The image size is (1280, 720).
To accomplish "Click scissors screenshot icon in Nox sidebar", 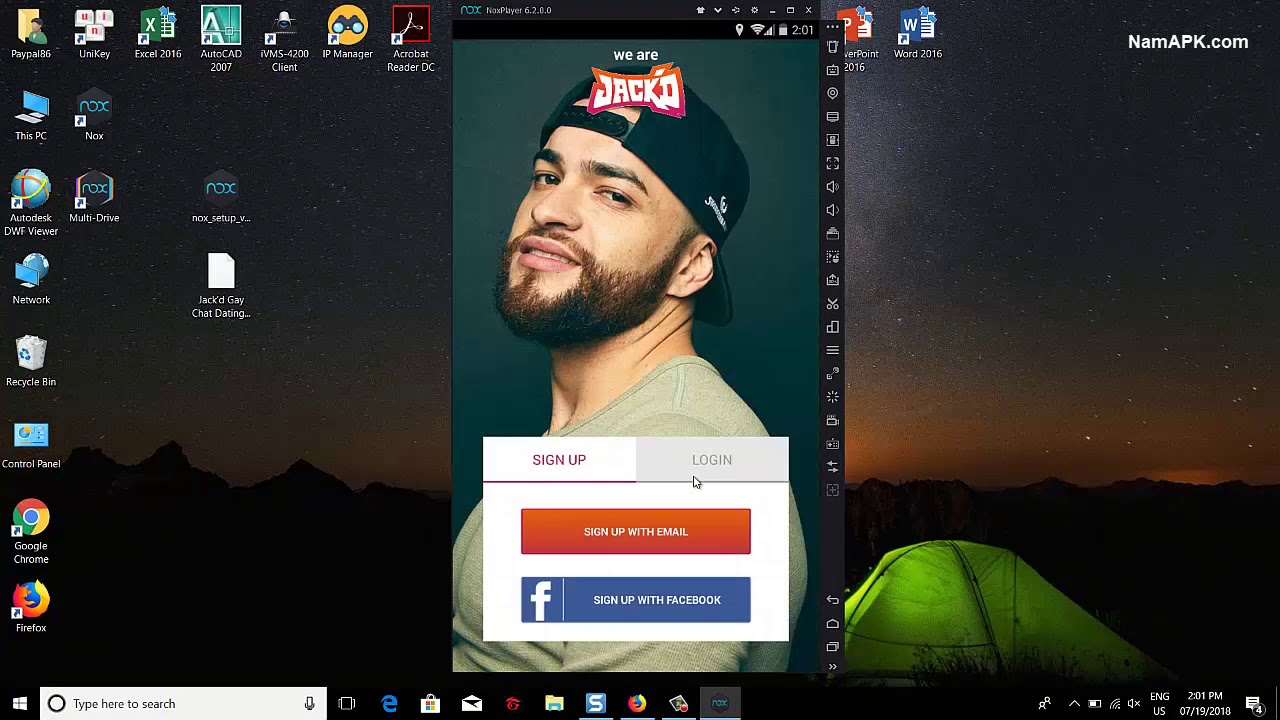I will [x=832, y=304].
